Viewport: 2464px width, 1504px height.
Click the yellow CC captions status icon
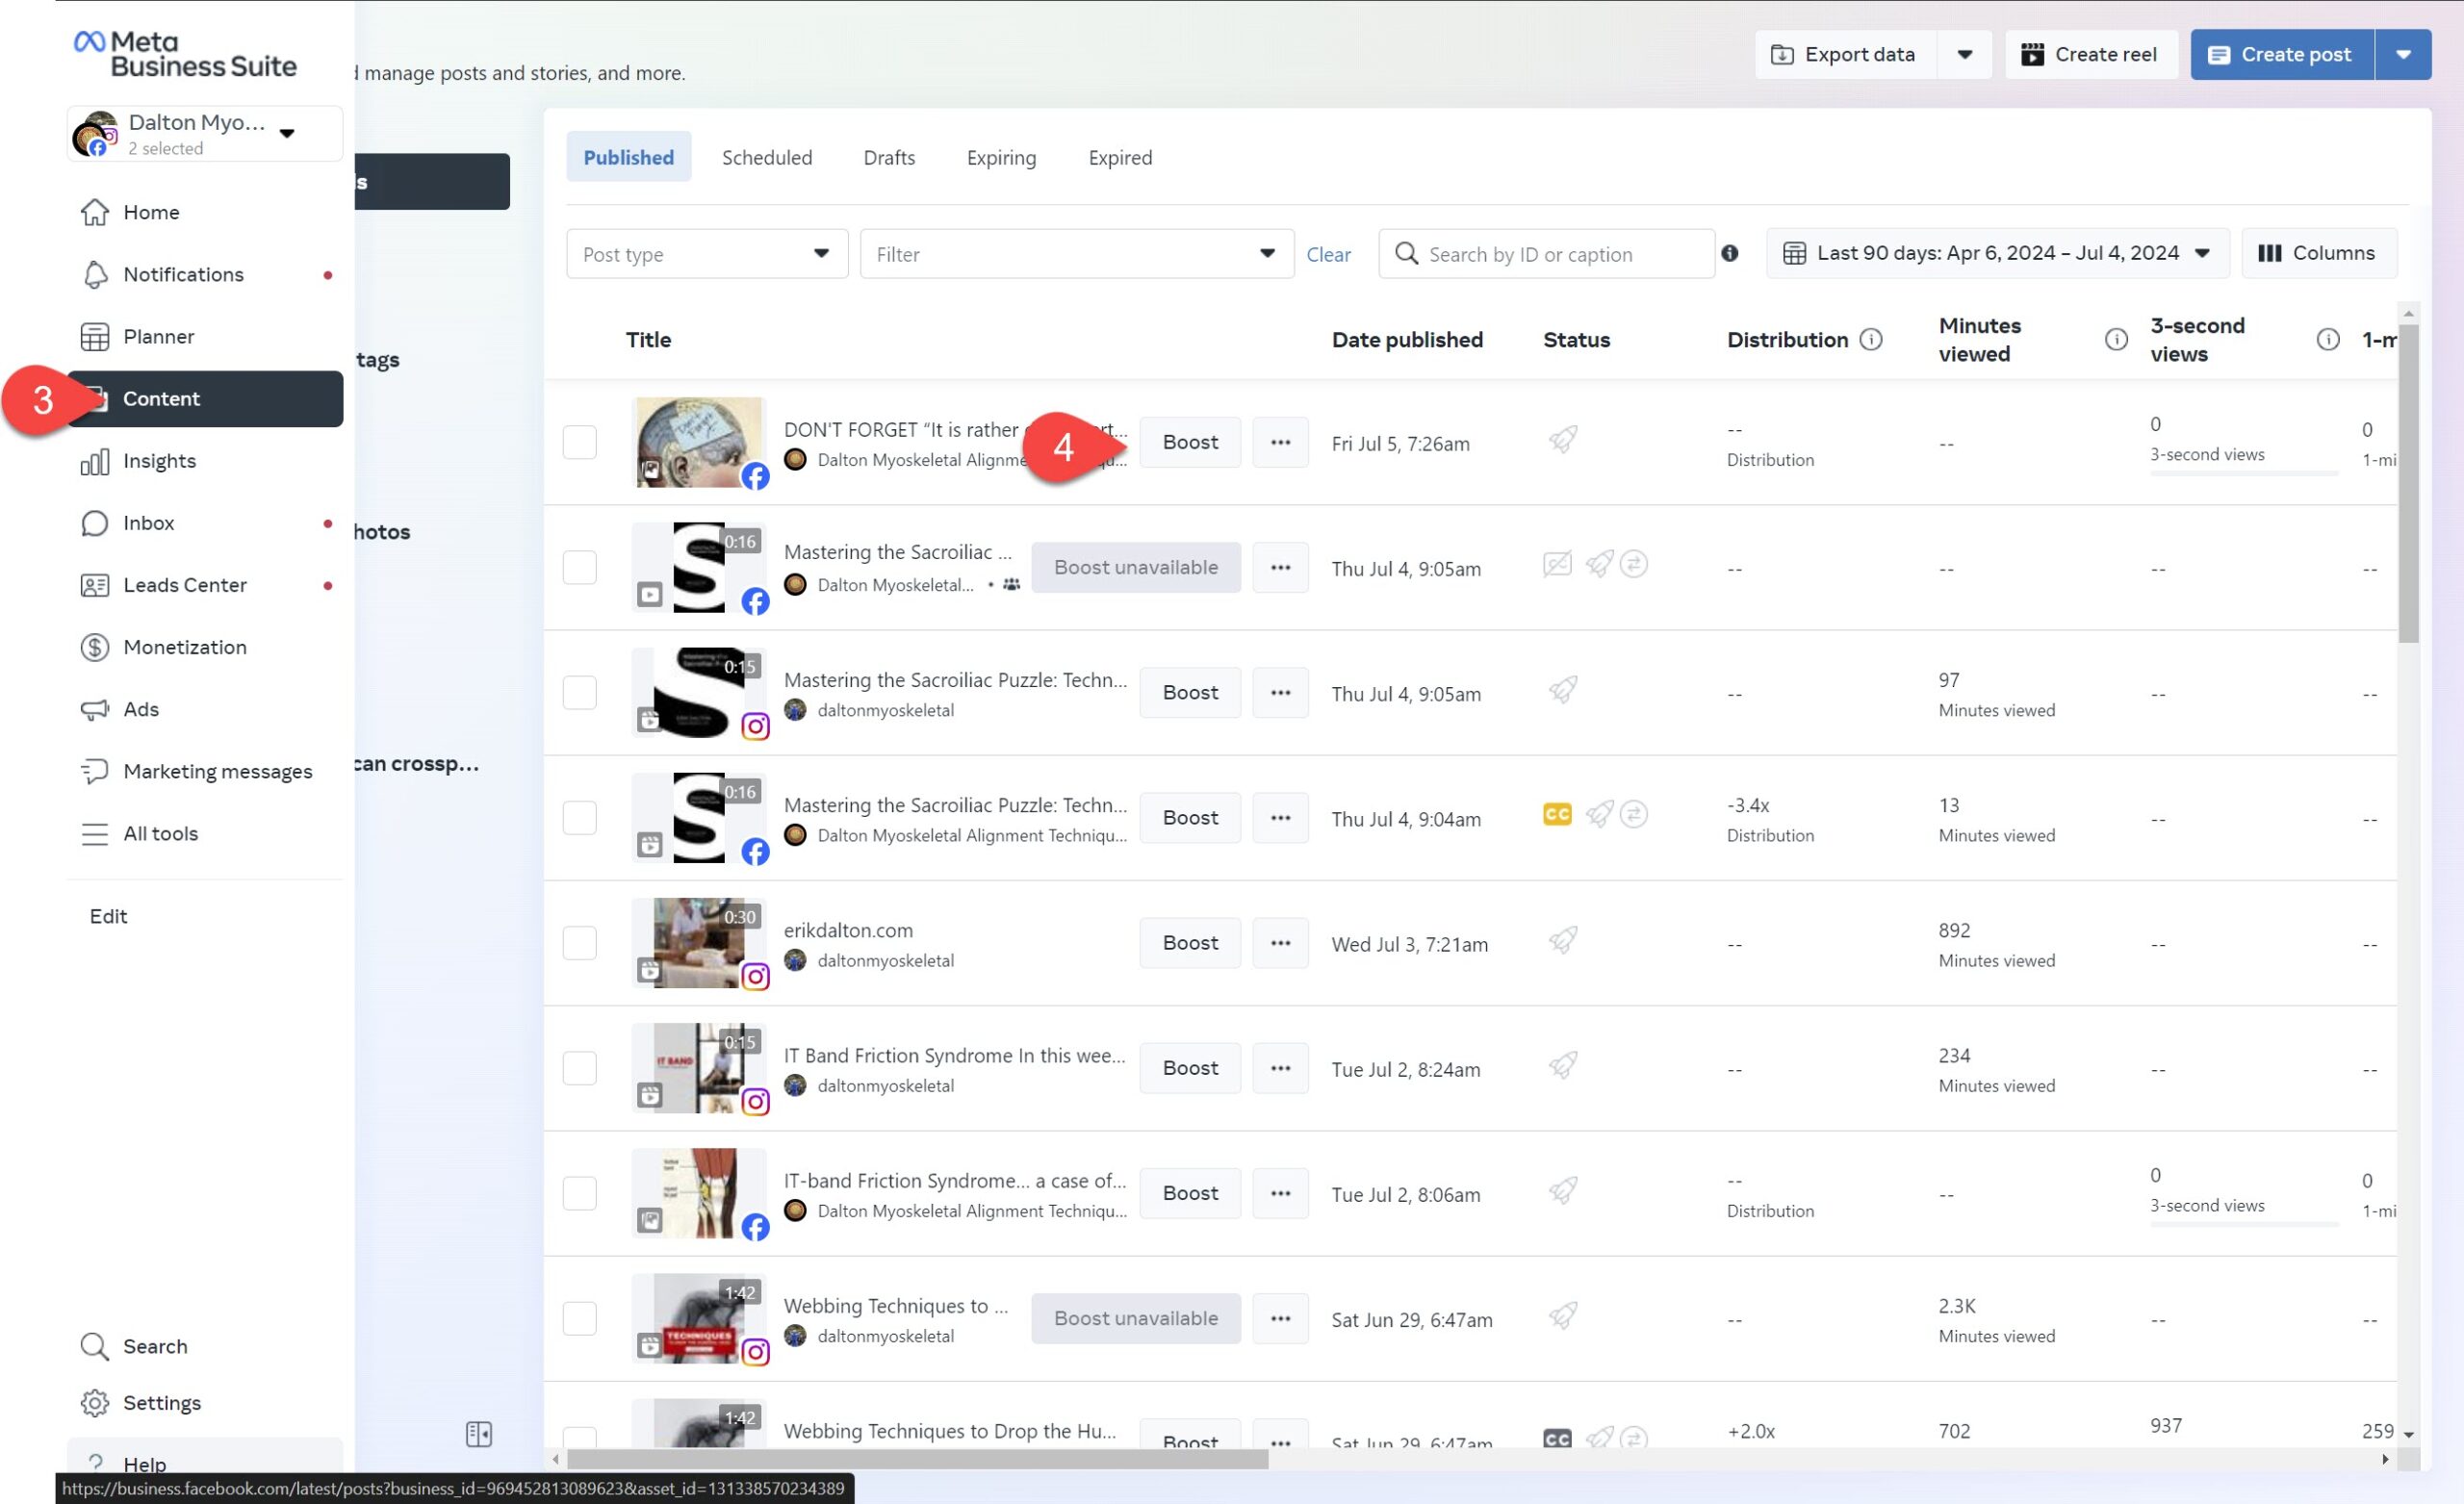[x=1557, y=814]
